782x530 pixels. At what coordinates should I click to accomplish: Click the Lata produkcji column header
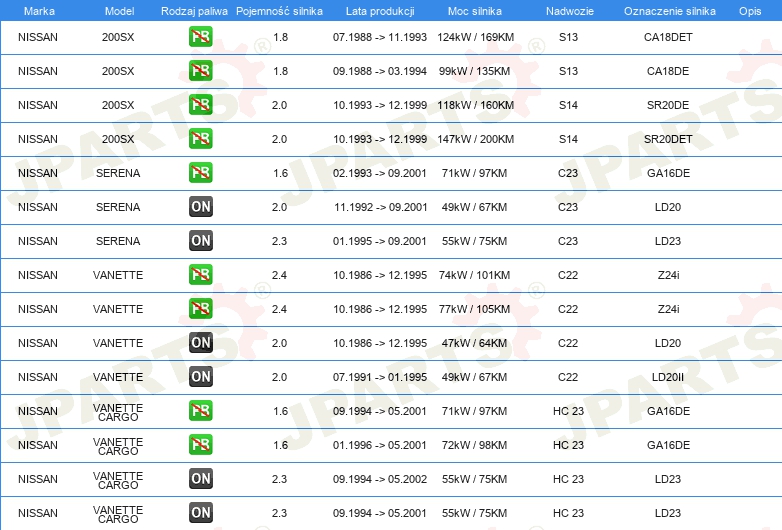tap(380, 11)
